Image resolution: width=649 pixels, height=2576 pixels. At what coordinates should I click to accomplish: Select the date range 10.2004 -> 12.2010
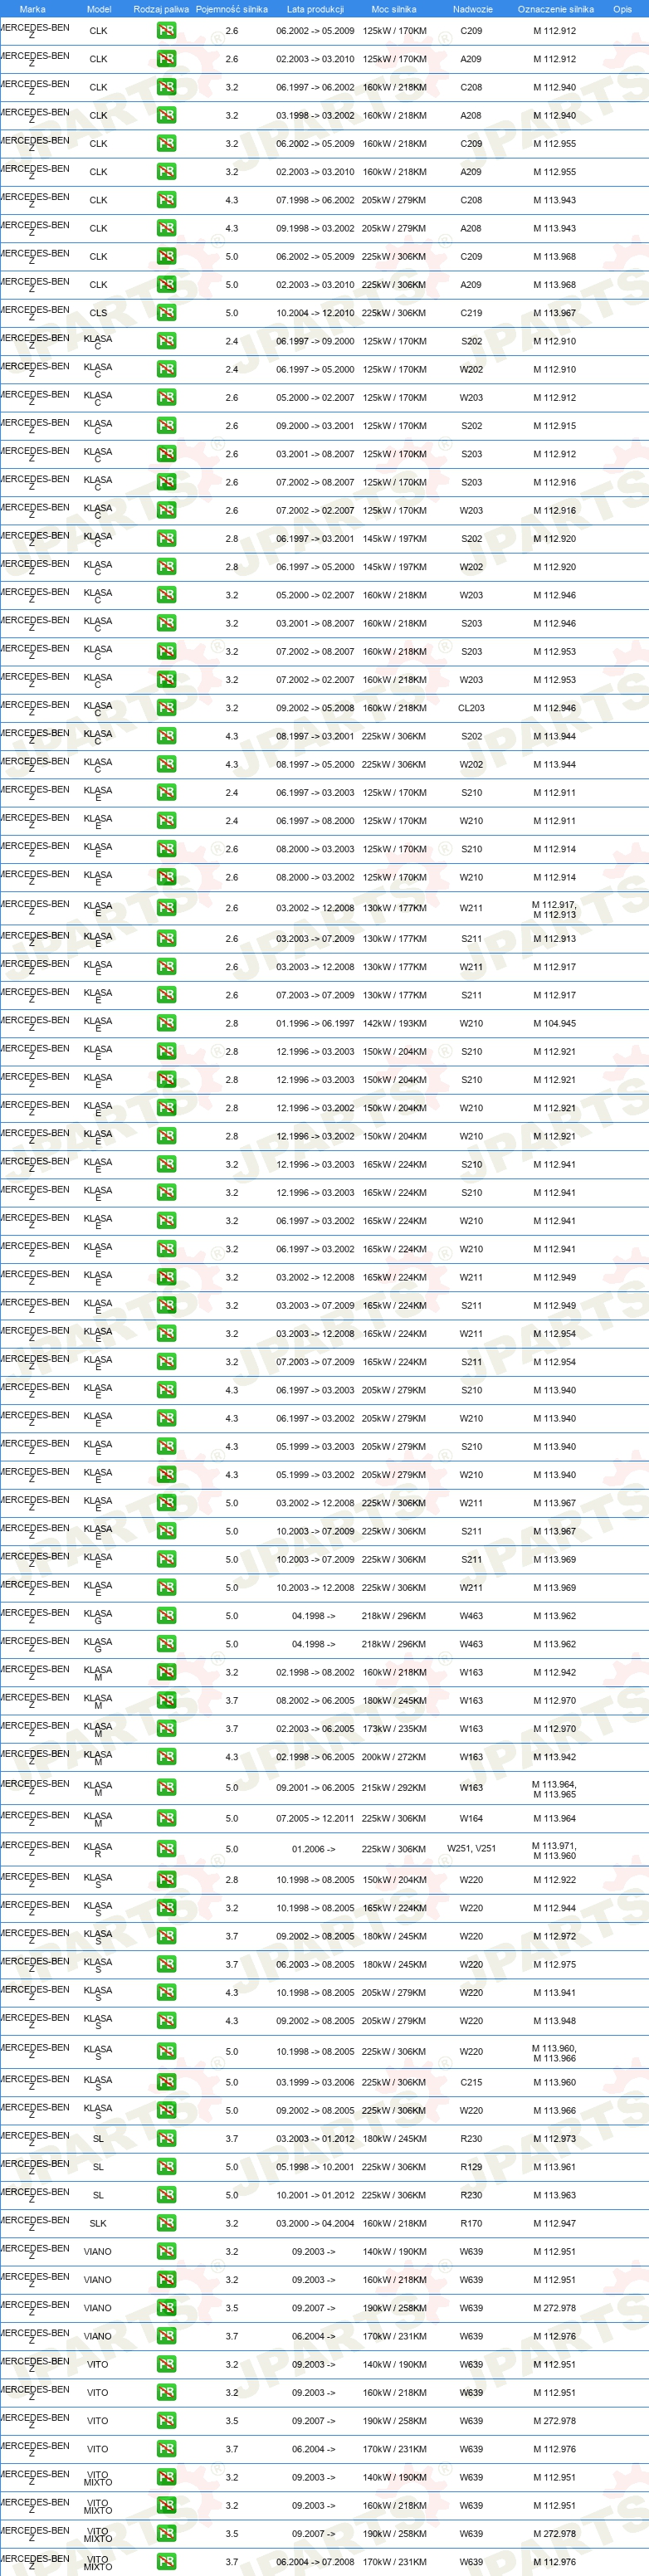coord(315,313)
